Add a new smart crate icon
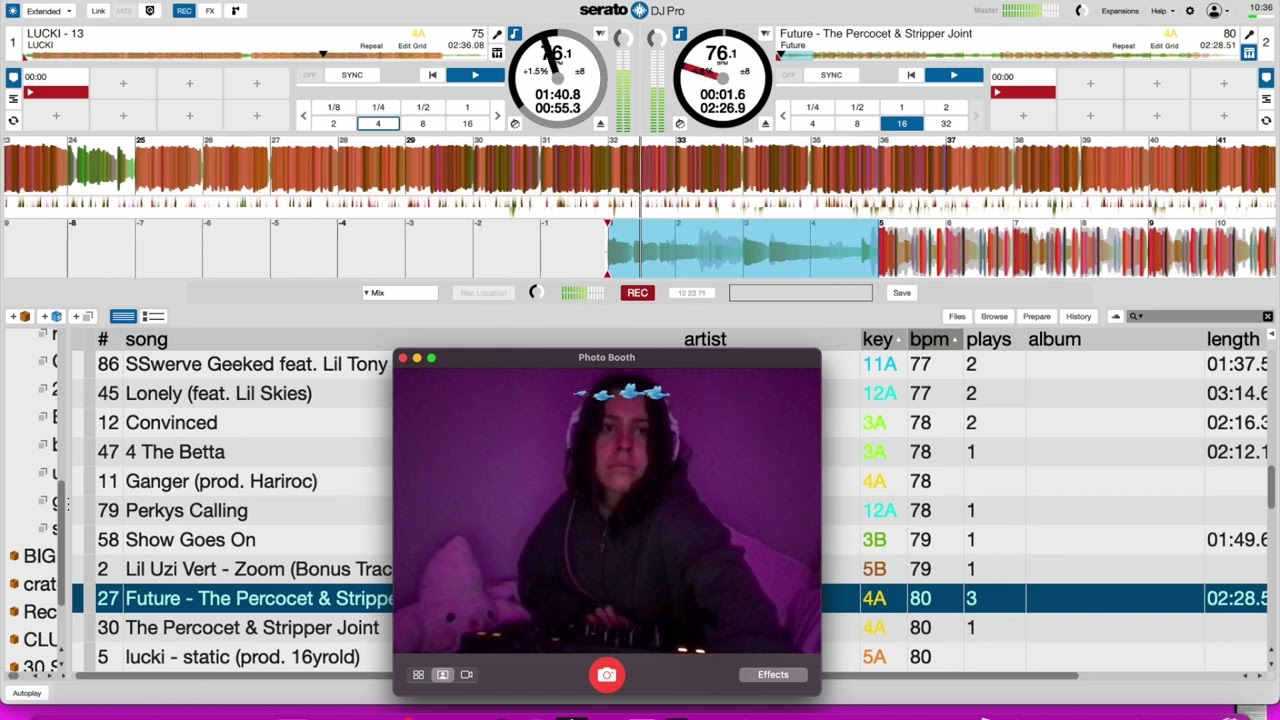This screenshot has width=1280, height=720. coord(52,317)
